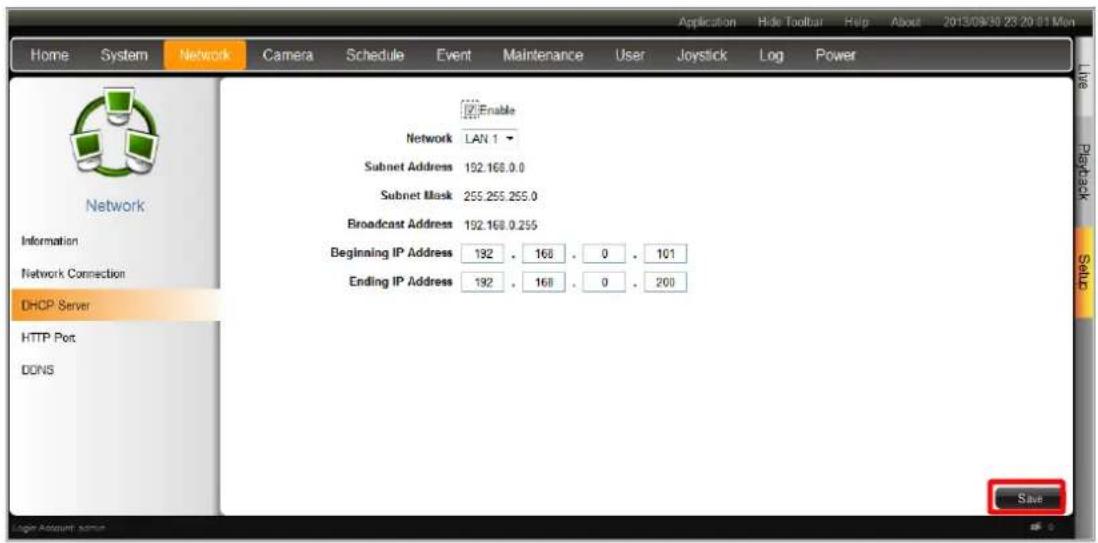Expand the Network LAN 1 dropdown

point(489,139)
